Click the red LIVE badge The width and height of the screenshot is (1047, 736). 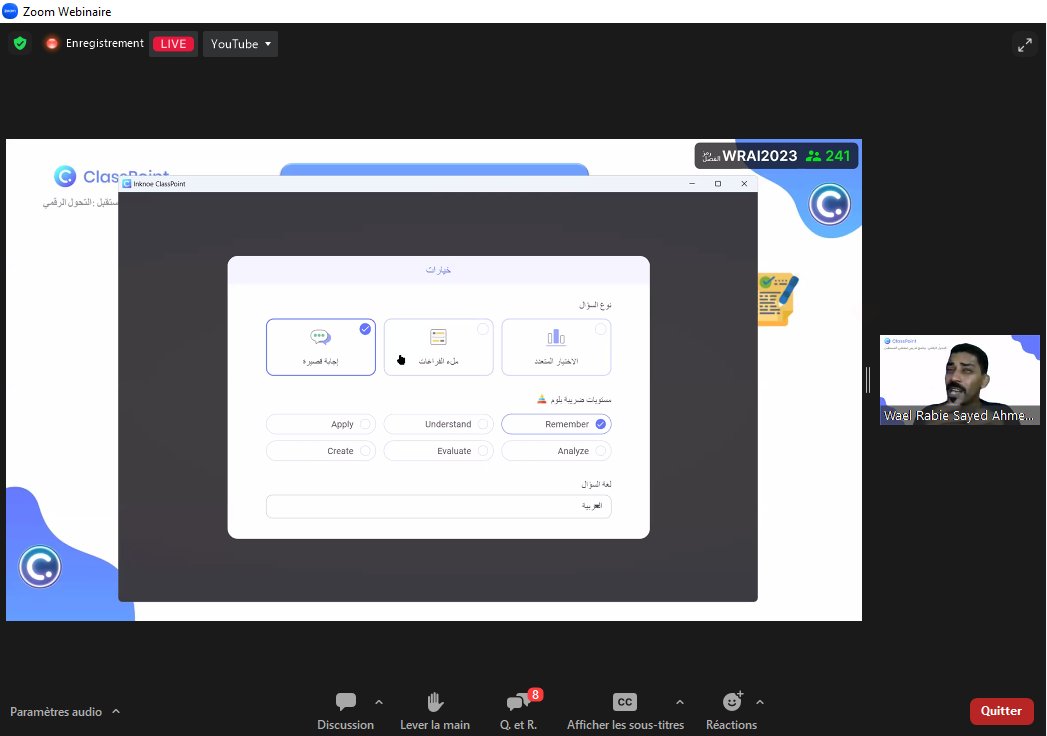coord(173,43)
